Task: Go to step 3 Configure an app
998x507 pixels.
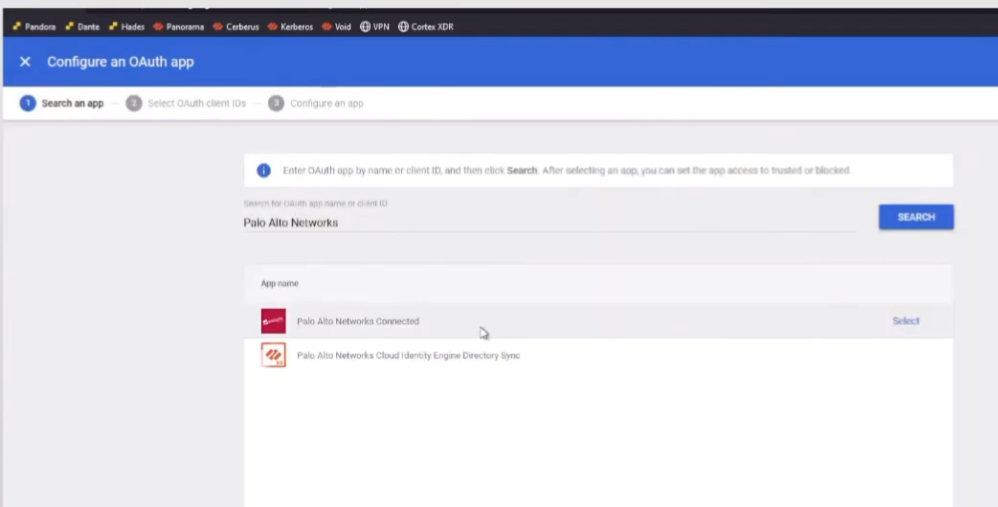Action: tap(316, 103)
